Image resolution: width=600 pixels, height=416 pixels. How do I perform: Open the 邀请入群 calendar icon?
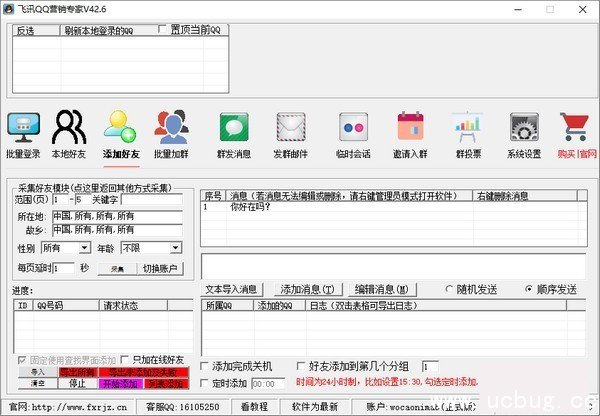coord(410,135)
